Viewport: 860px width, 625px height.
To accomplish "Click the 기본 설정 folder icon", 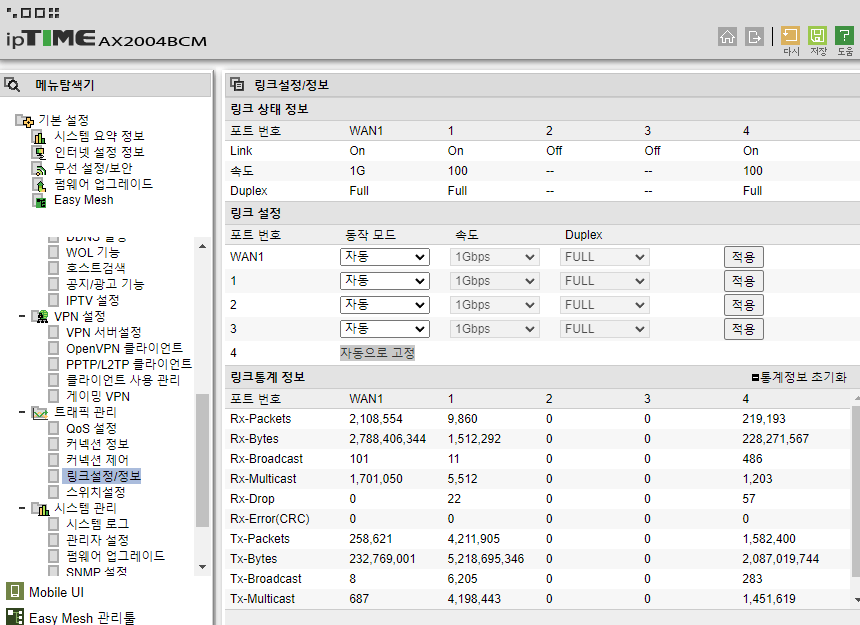I will [25, 120].
